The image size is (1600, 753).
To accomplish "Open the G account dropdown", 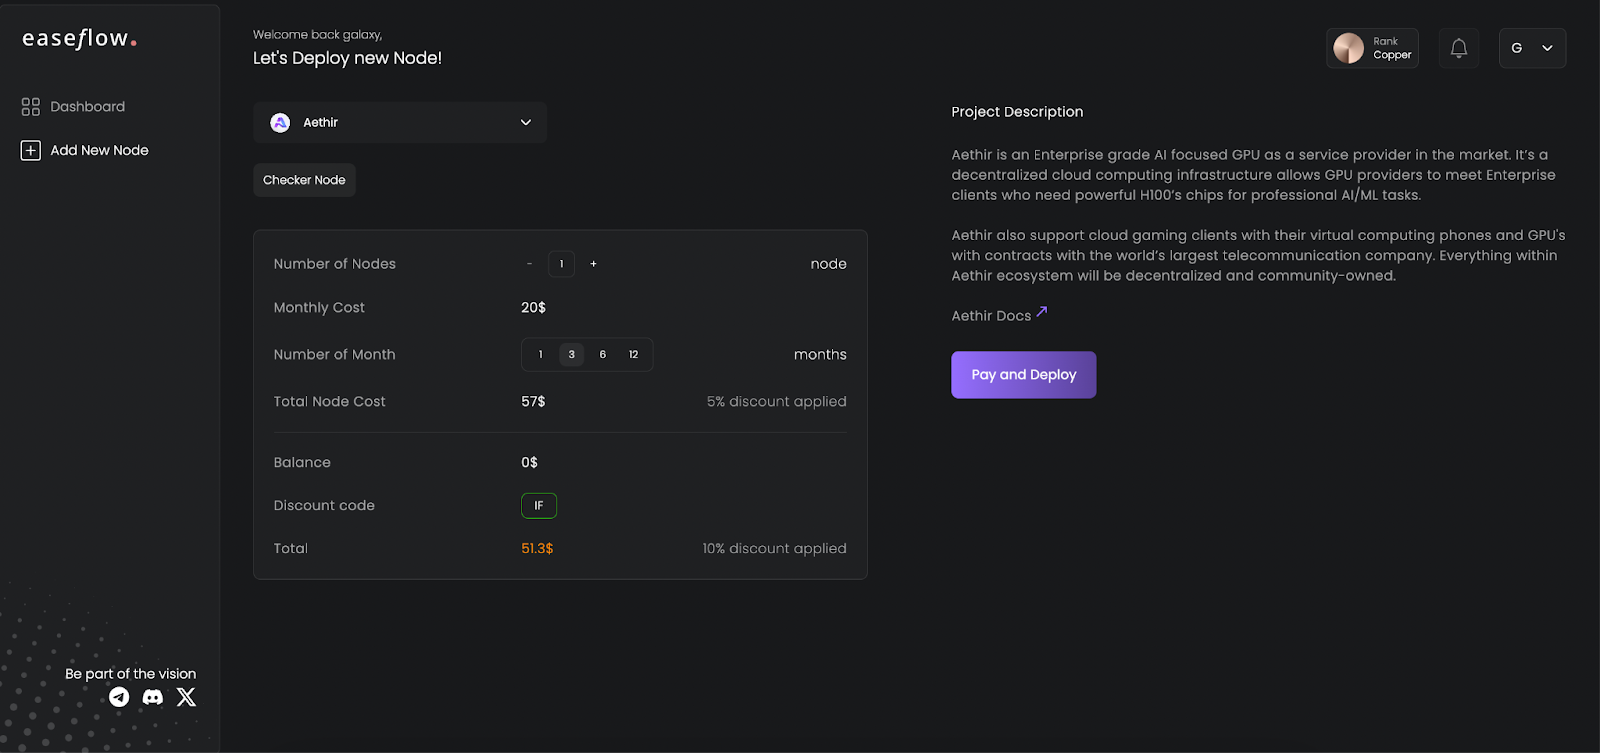I will point(1532,48).
